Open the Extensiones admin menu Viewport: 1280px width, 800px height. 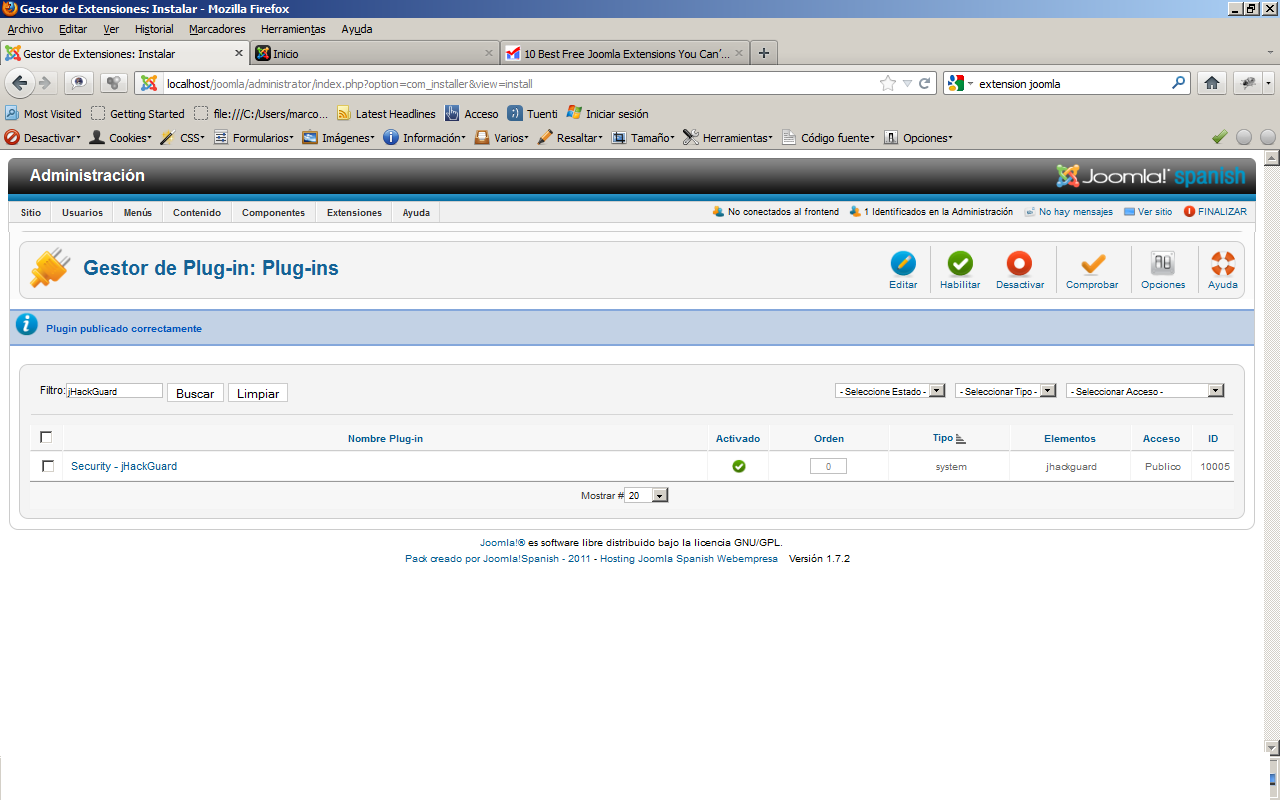tap(354, 212)
